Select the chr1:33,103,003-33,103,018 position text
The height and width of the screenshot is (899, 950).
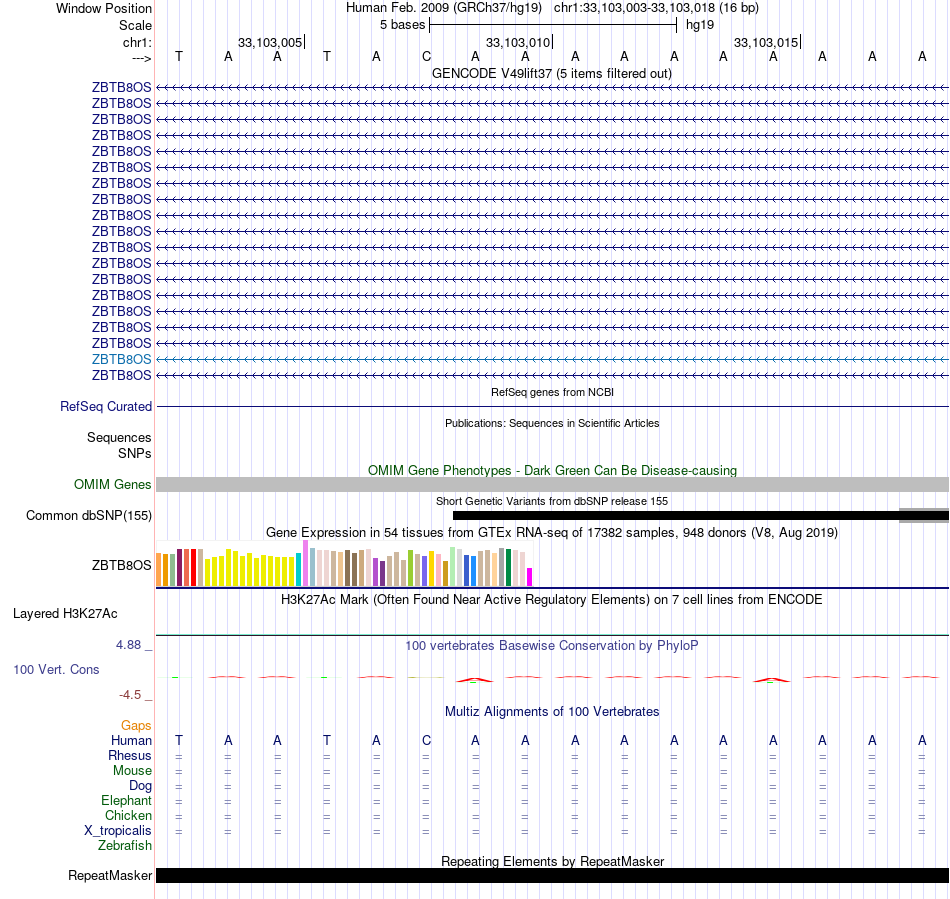pyautogui.click(x=656, y=8)
